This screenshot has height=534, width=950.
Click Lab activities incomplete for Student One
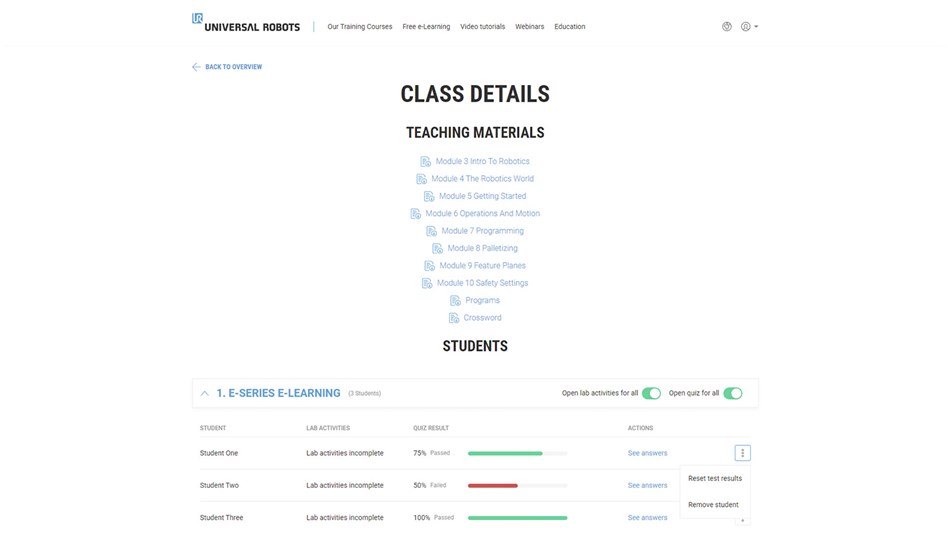(345, 453)
